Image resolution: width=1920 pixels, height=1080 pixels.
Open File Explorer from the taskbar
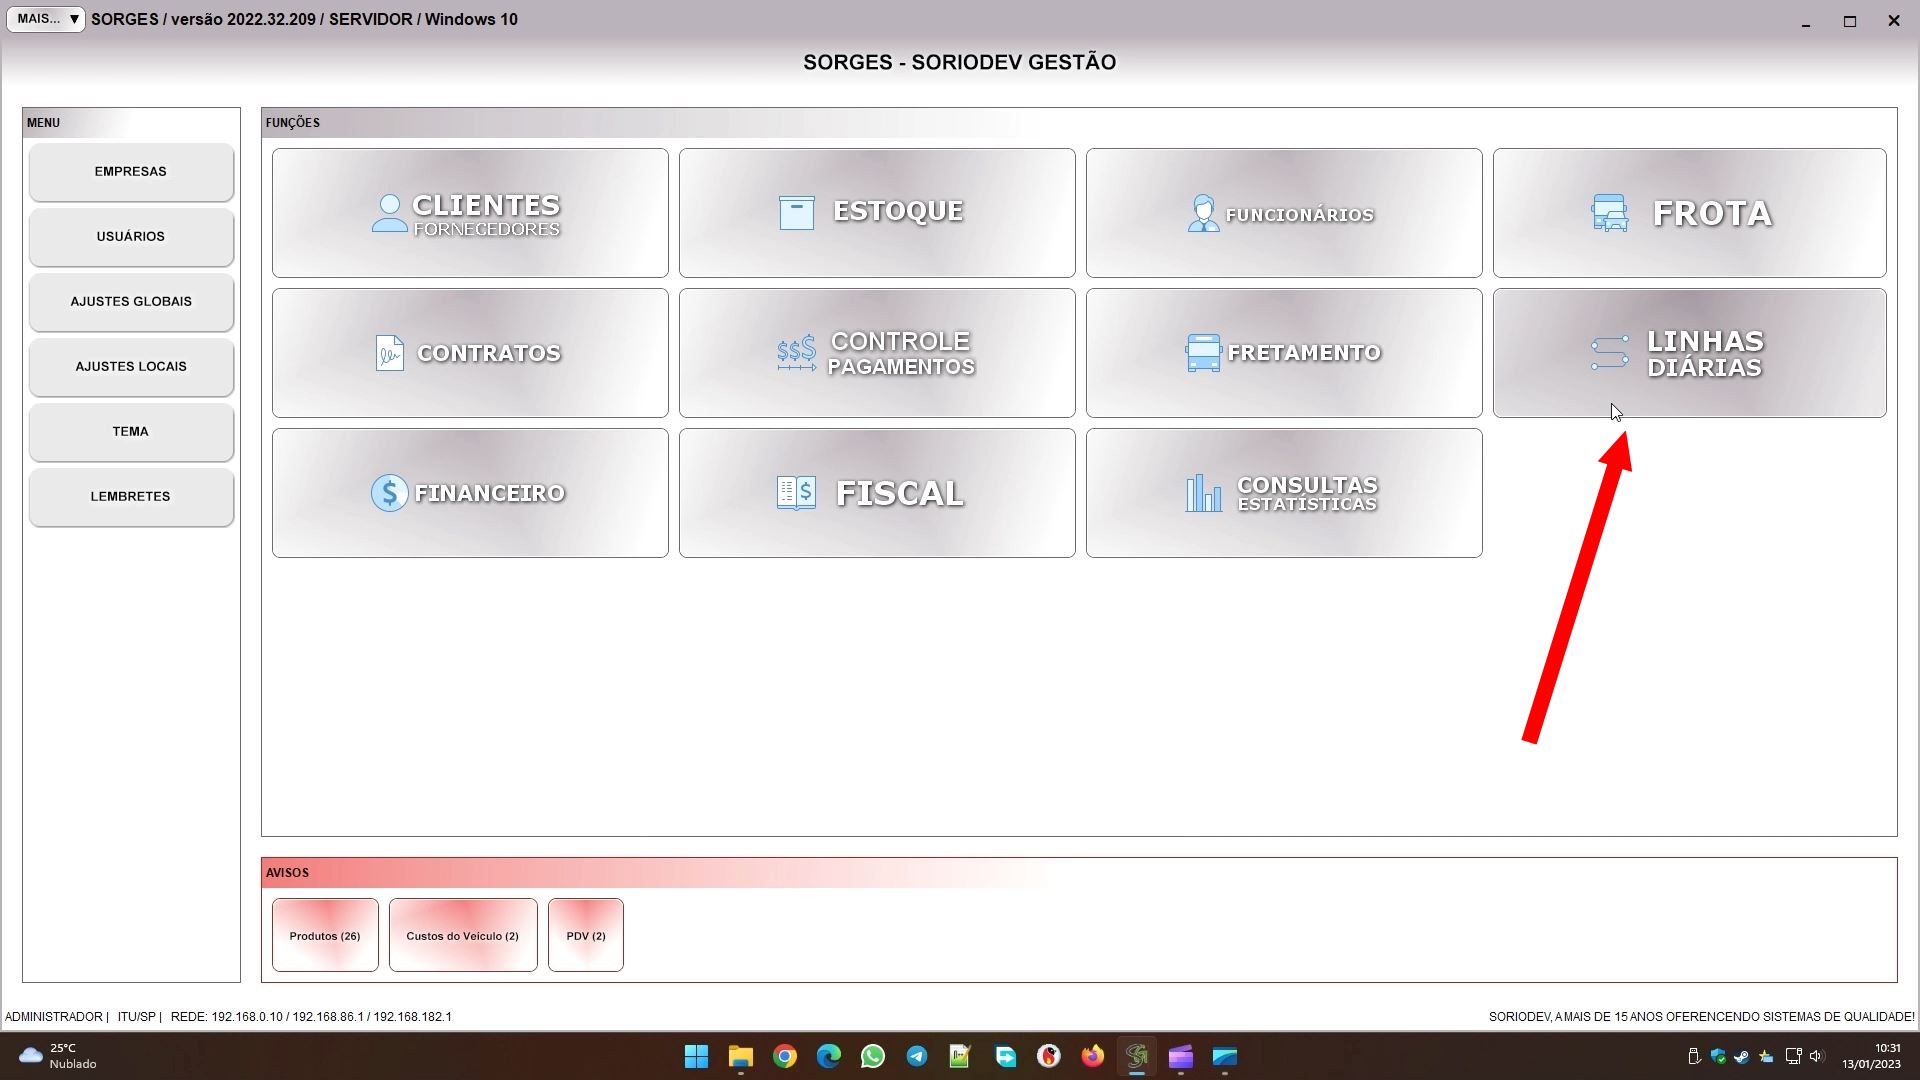740,1056
